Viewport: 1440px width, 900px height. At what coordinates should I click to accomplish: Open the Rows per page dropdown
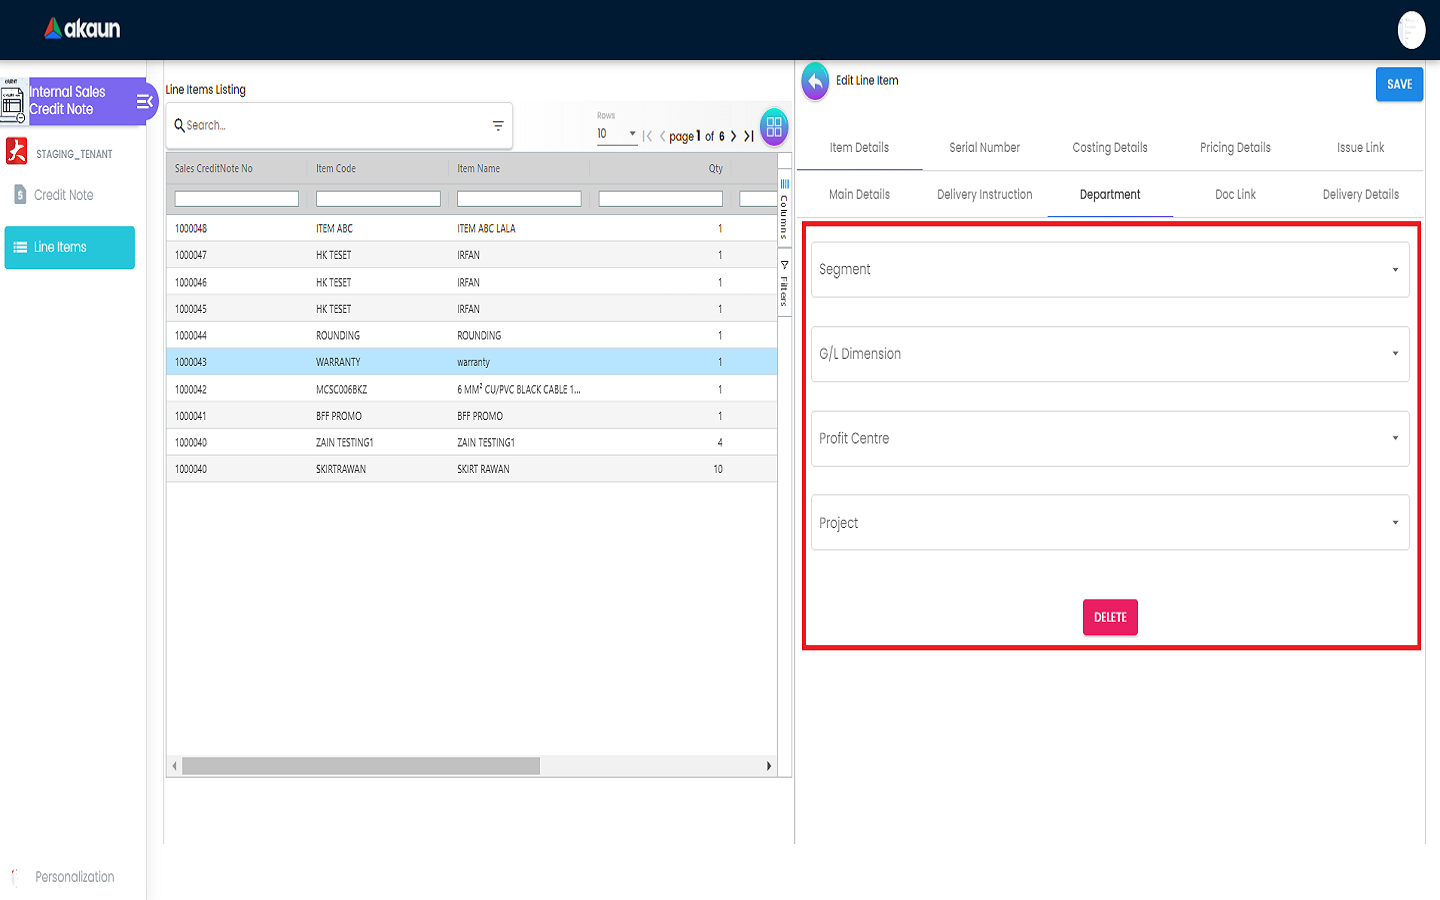click(x=617, y=134)
